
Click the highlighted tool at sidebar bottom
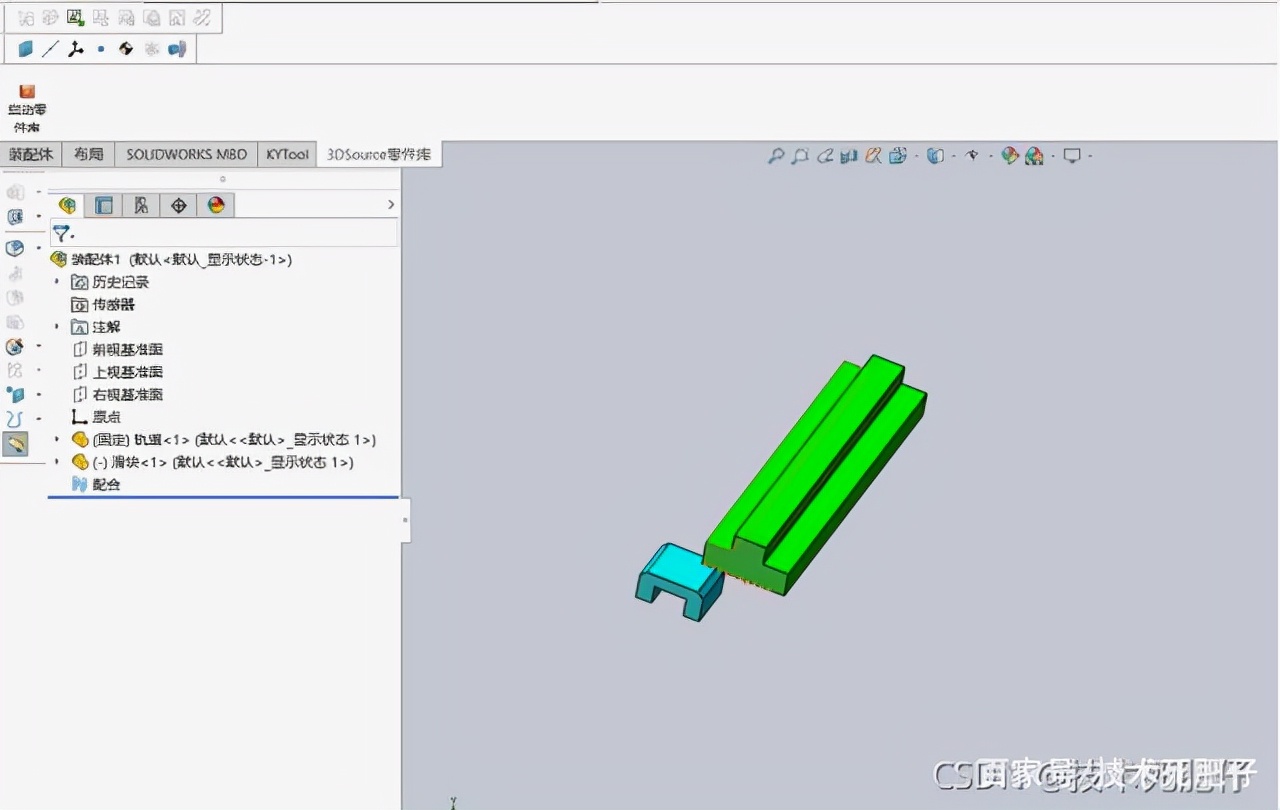tap(15, 444)
